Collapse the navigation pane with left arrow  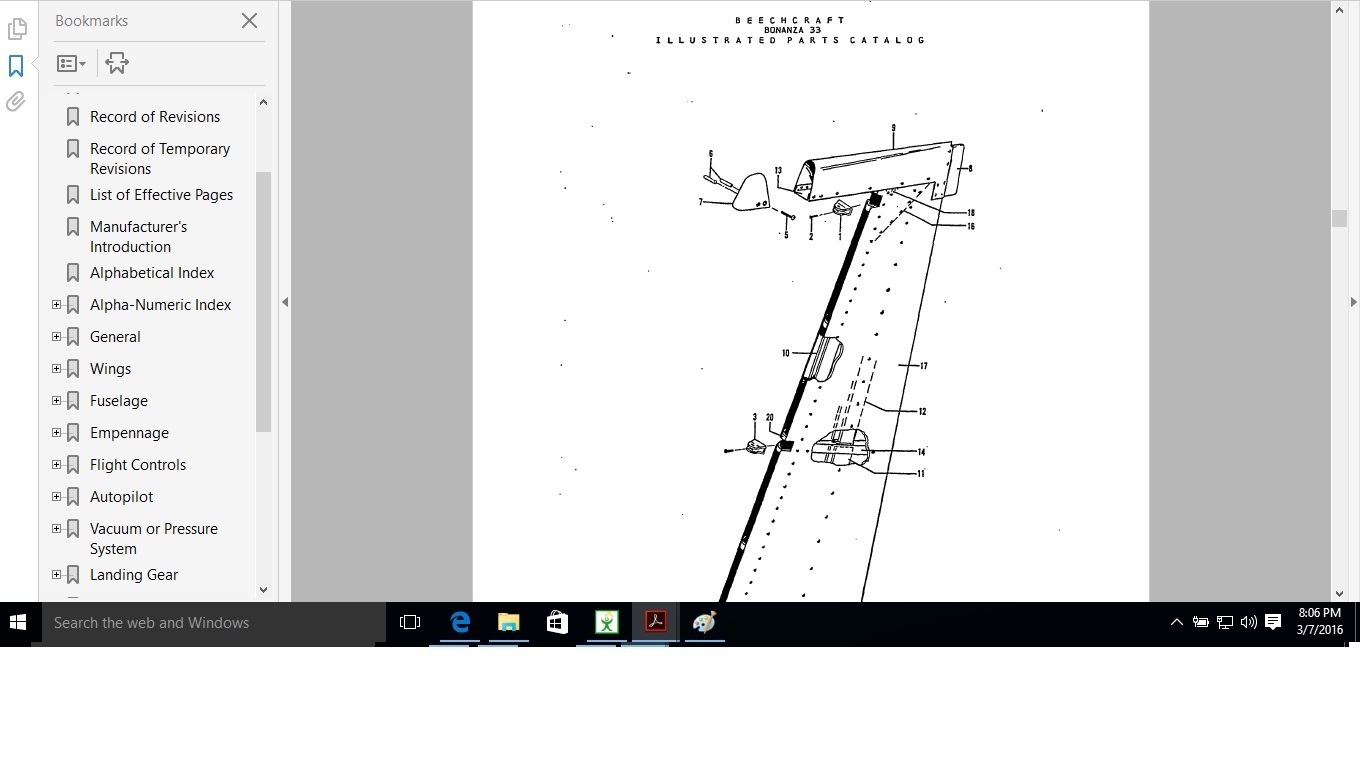pyautogui.click(x=285, y=302)
